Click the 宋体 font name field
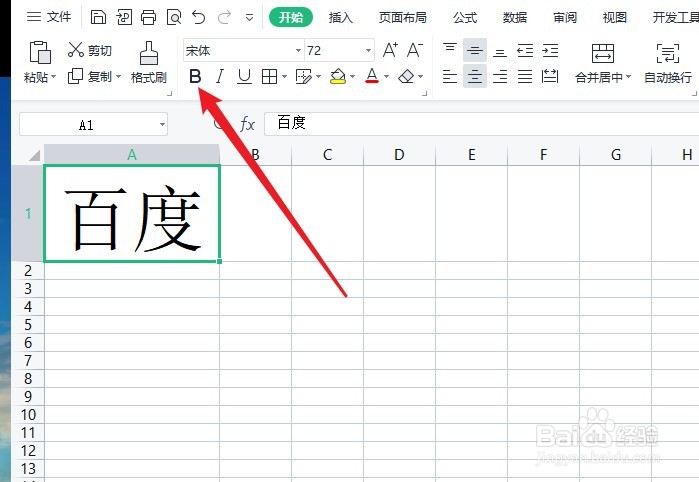The height and width of the screenshot is (482, 699). pos(239,50)
